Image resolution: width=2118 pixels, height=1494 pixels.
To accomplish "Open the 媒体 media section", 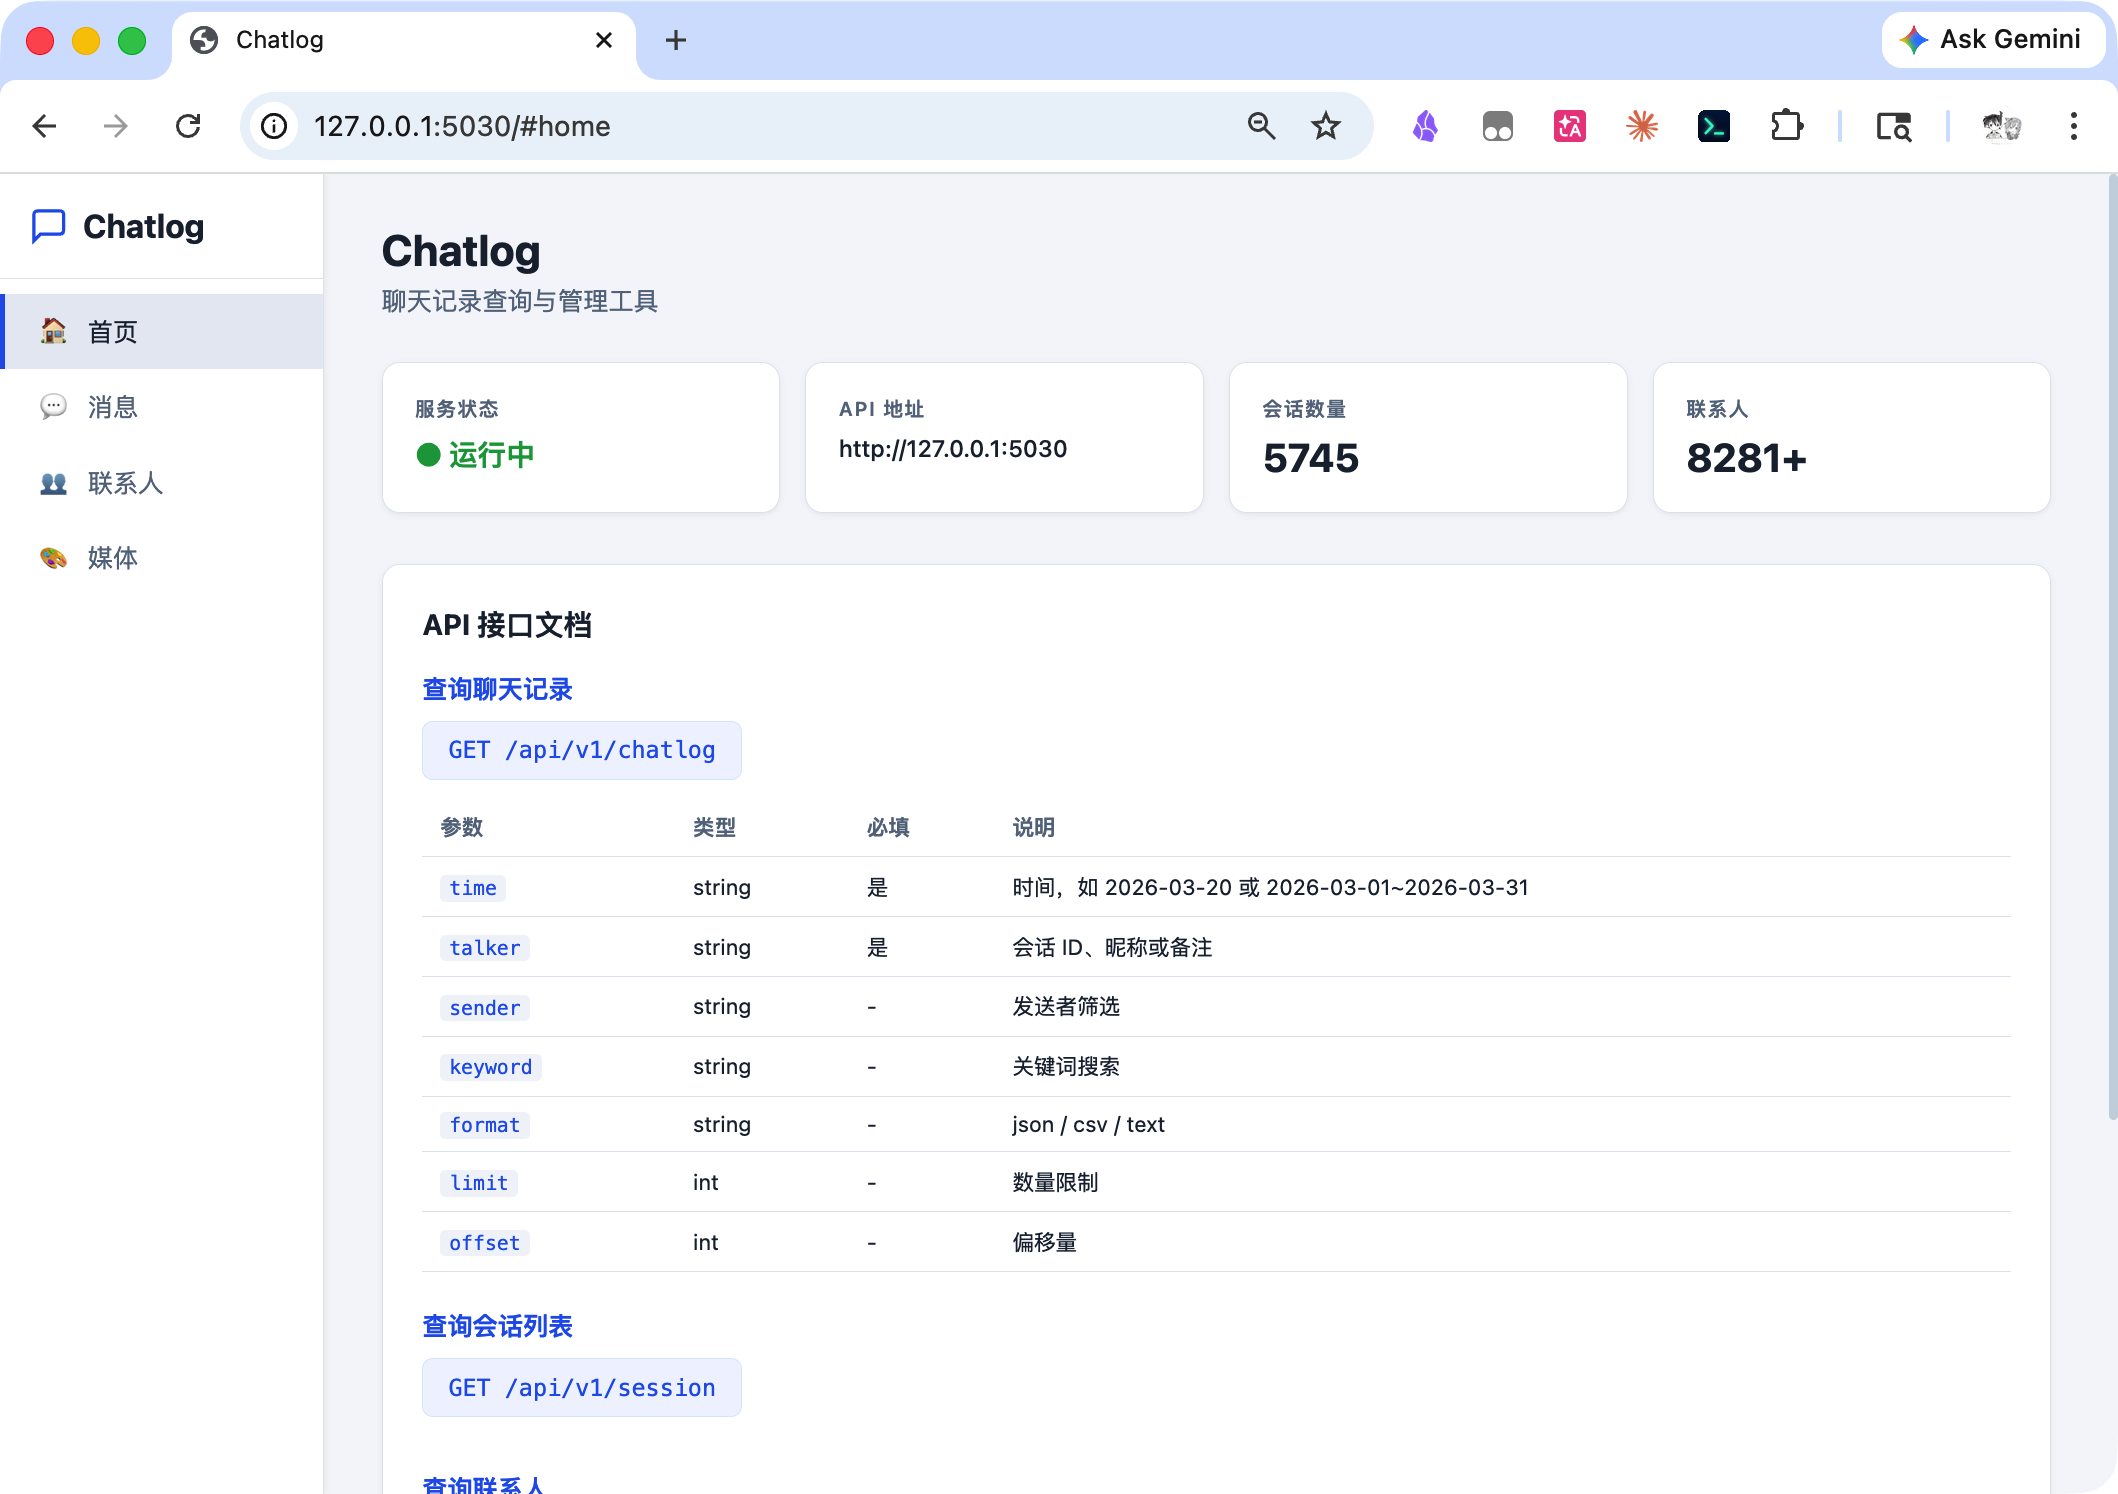I will pyautogui.click(x=162, y=558).
